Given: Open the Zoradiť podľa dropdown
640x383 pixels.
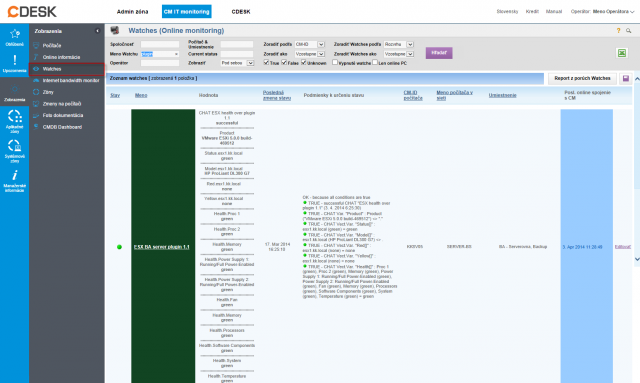Looking at the screenshot, I should pyautogui.click(x=310, y=44).
